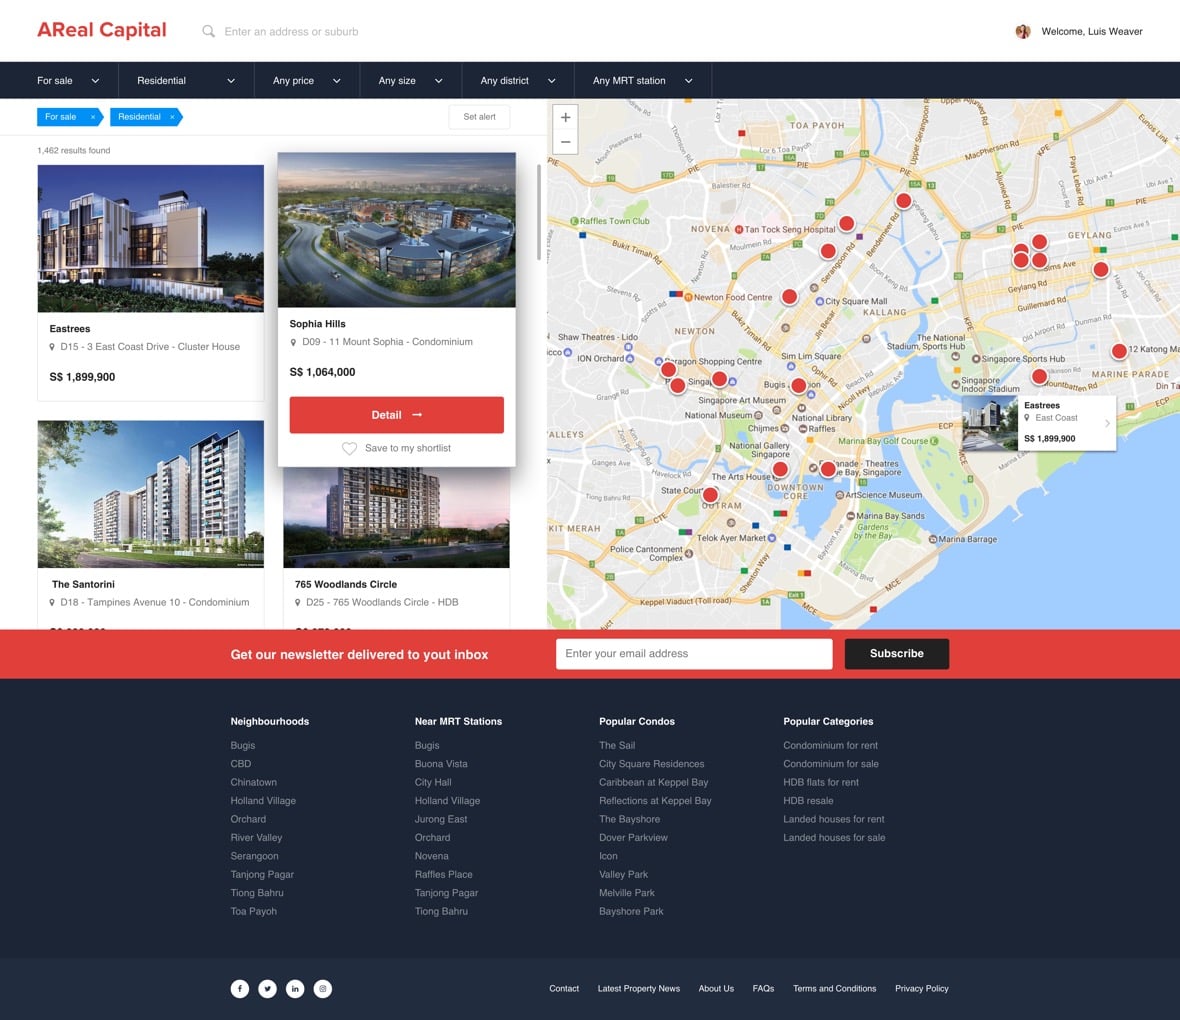Click the newsletter email address field

(x=694, y=653)
